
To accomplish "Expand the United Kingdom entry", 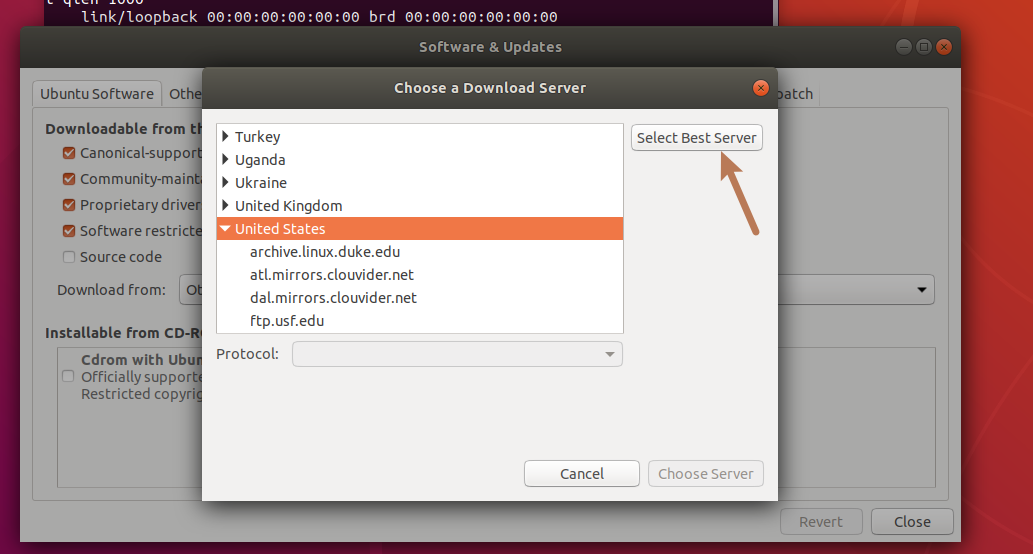I will pyautogui.click(x=225, y=206).
